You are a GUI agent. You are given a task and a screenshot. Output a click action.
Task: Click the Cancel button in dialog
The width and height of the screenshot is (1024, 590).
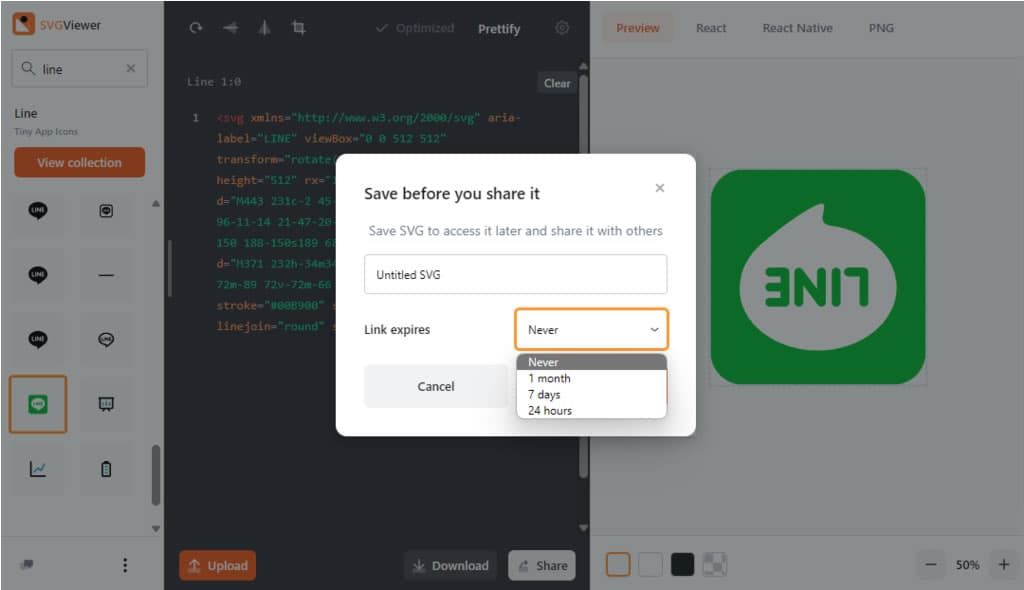pyautogui.click(x=436, y=386)
